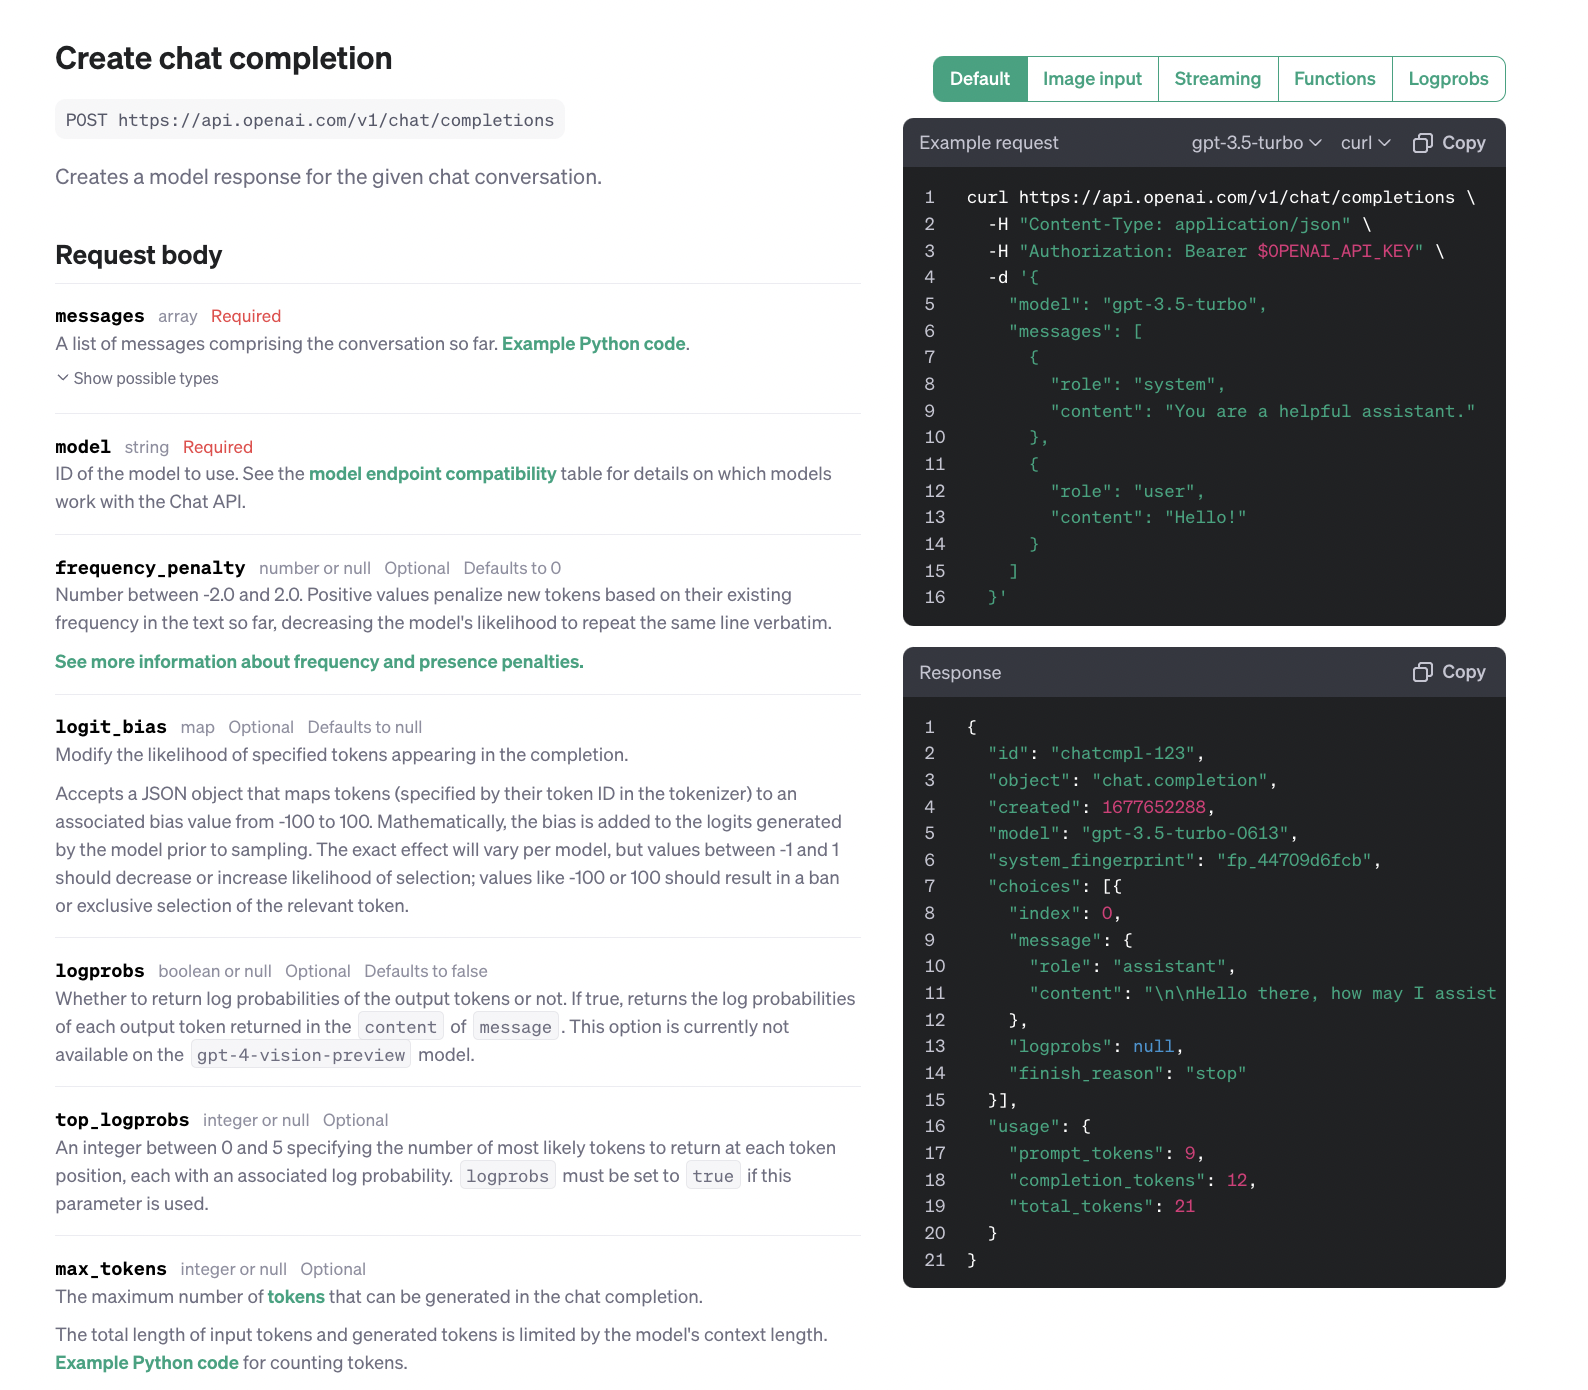Viewport: 1588px width, 1390px height.
Task: Open model endpoint compatibility link
Action: (x=432, y=474)
